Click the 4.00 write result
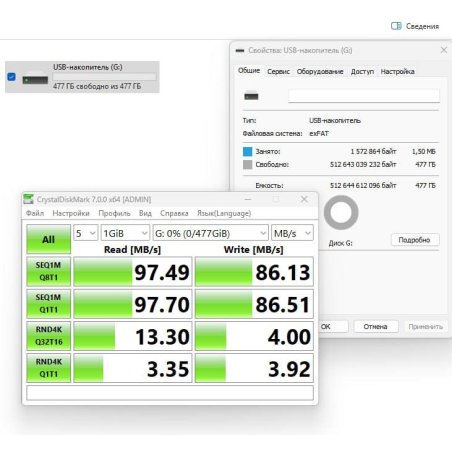Image resolution: width=452 pixels, height=452 pixels. pyautogui.click(x=254, y=336)
